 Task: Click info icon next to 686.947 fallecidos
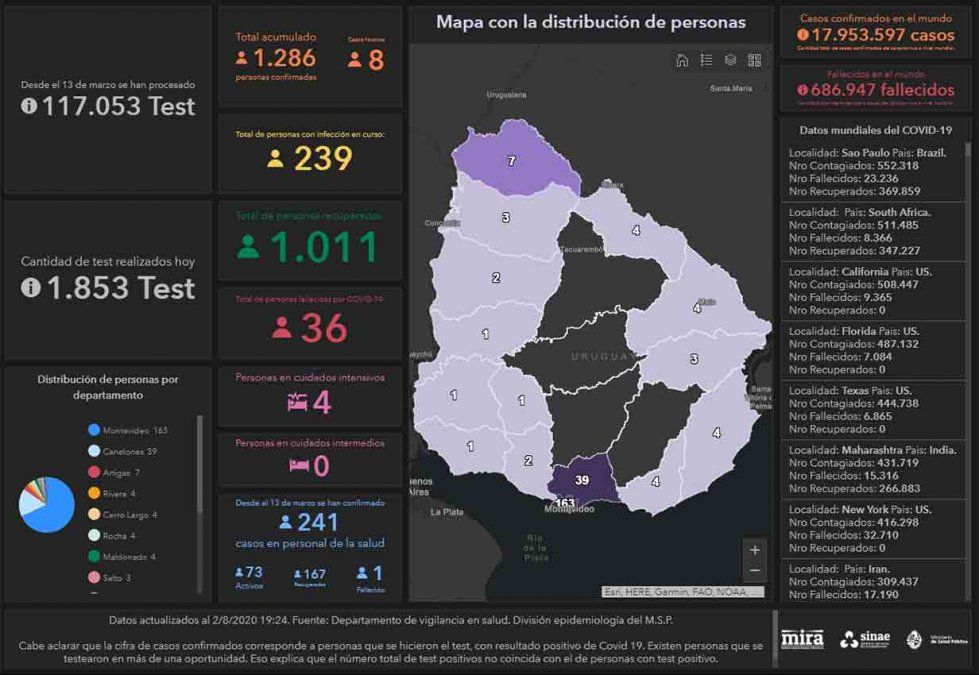tap(803, 90)
